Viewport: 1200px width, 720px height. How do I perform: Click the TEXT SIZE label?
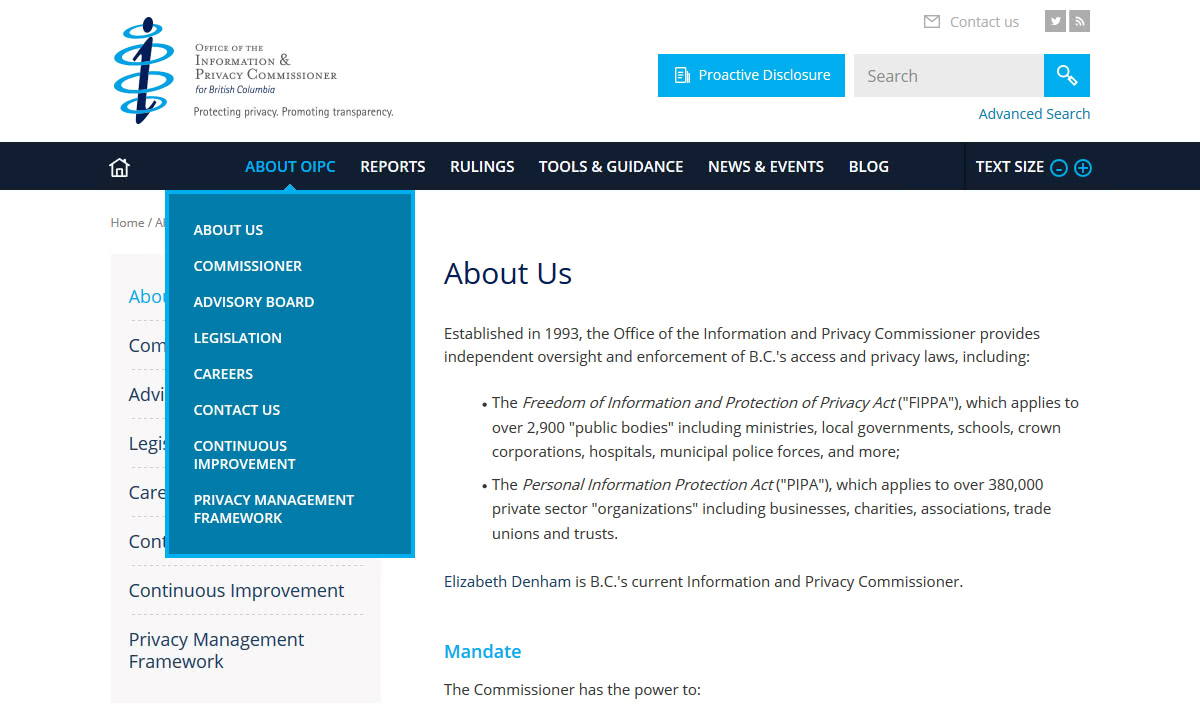[1010, 167]
